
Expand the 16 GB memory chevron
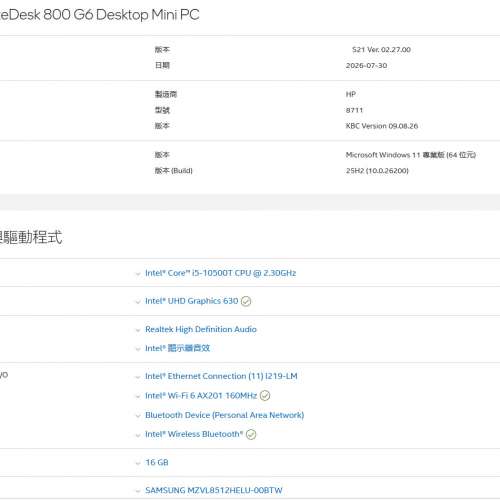tap(138, 463)
